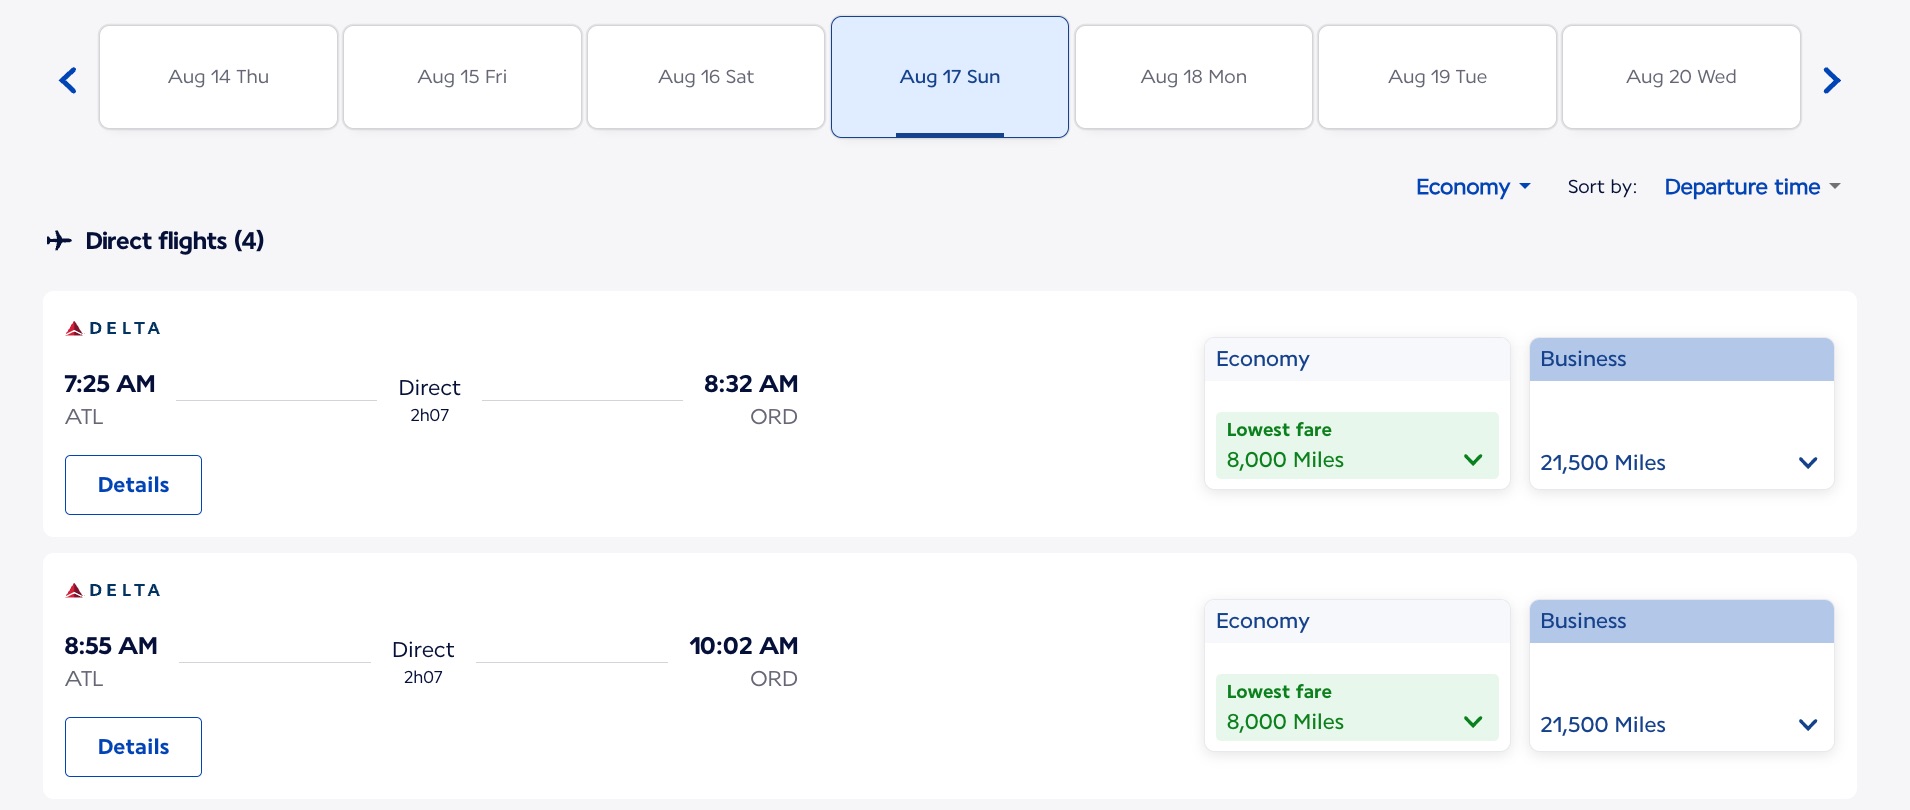Click the next dates right arrow
1910x810 pixels.
(x=1831, y=80)
